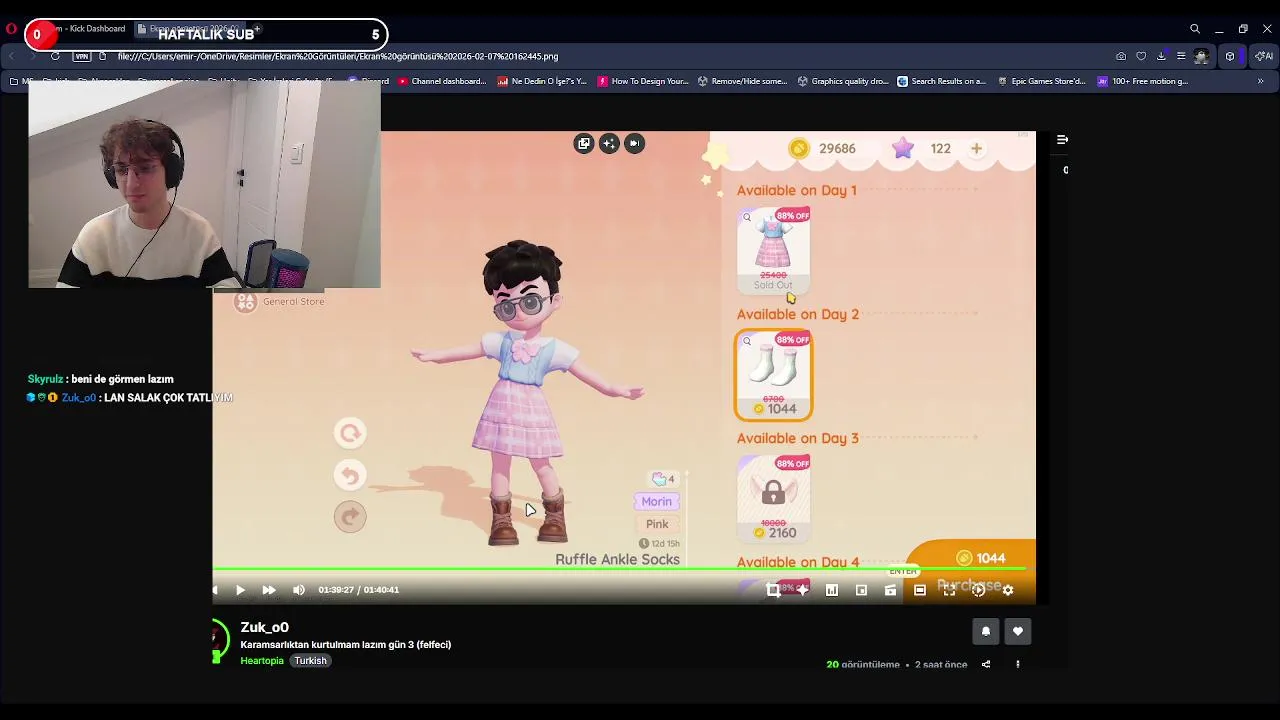Click the sparkle effects icon in player bar
1280x720 pixels.
(x=802, y=590)
